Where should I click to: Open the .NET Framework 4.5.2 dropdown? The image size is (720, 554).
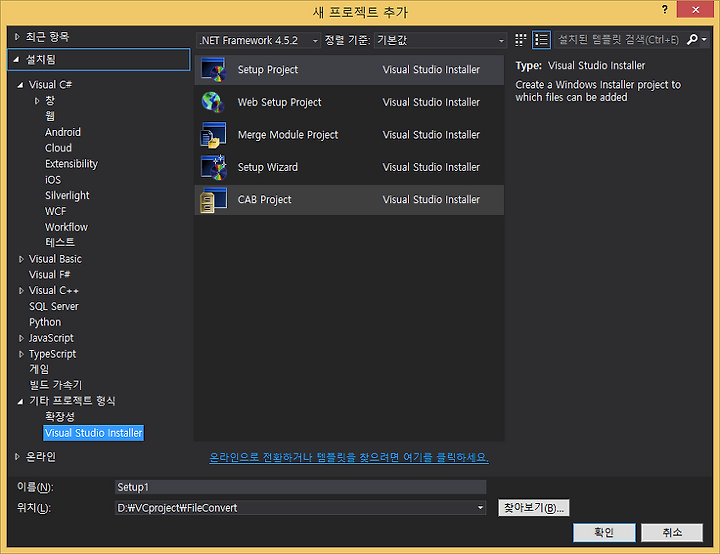coord(259,40)
